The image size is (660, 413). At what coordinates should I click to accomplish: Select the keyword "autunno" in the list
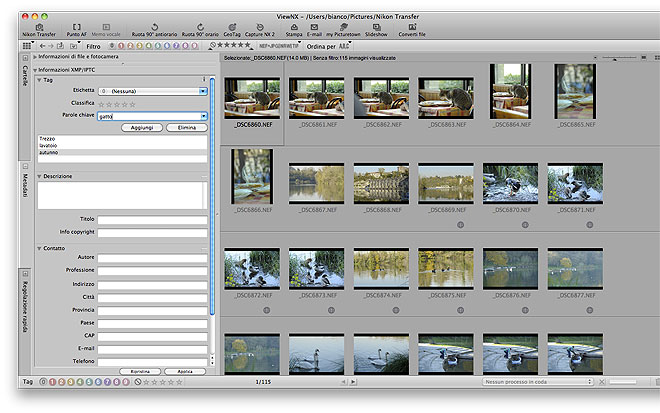point(50,153)
